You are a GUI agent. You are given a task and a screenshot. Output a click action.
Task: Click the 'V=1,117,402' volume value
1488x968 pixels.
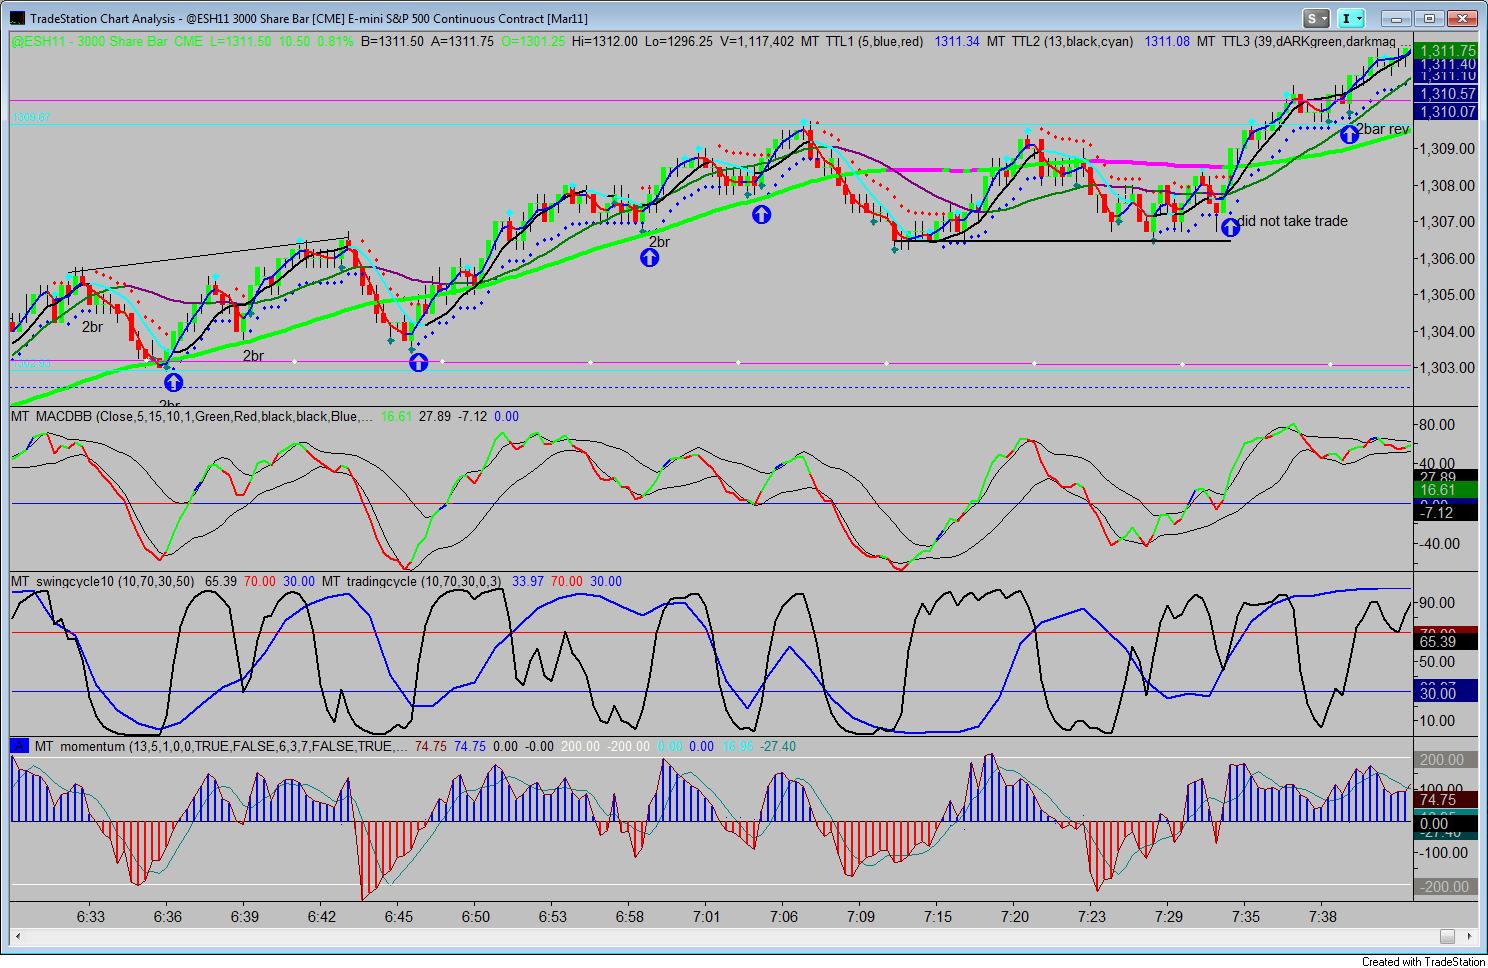point(756,41)
